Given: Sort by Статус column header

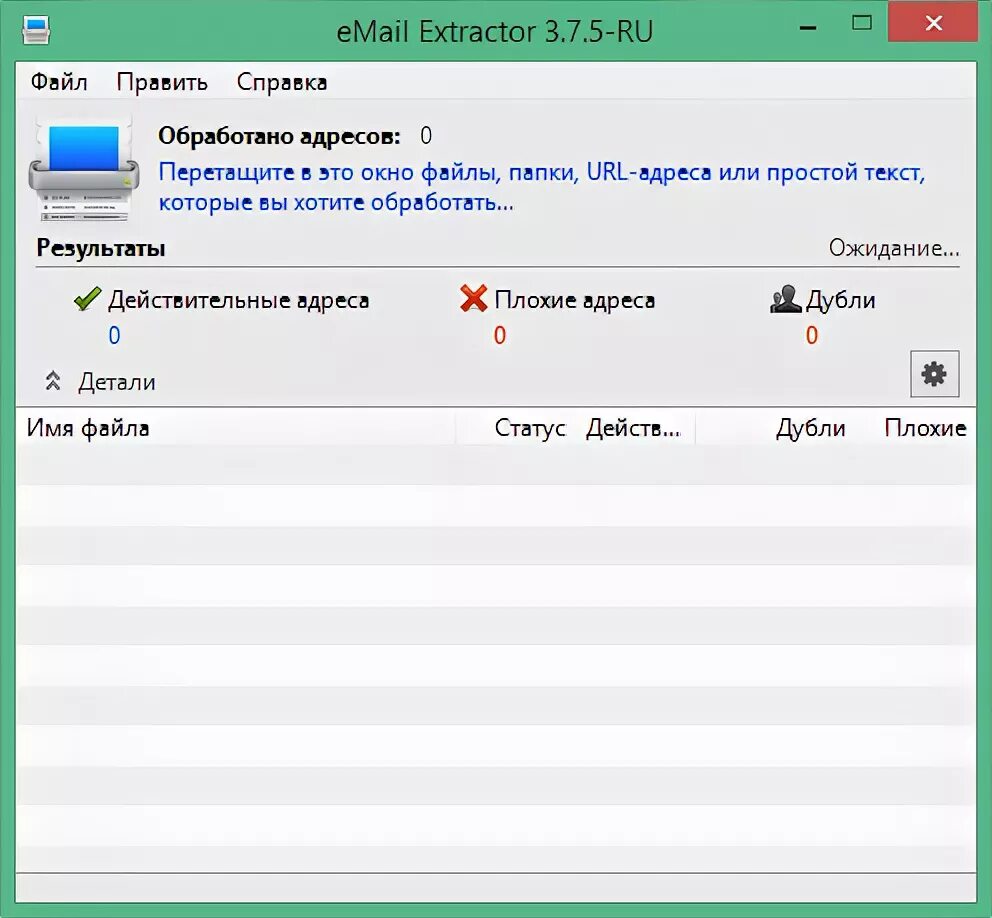Looking at the screenshot, I should [x=530, y=428].
